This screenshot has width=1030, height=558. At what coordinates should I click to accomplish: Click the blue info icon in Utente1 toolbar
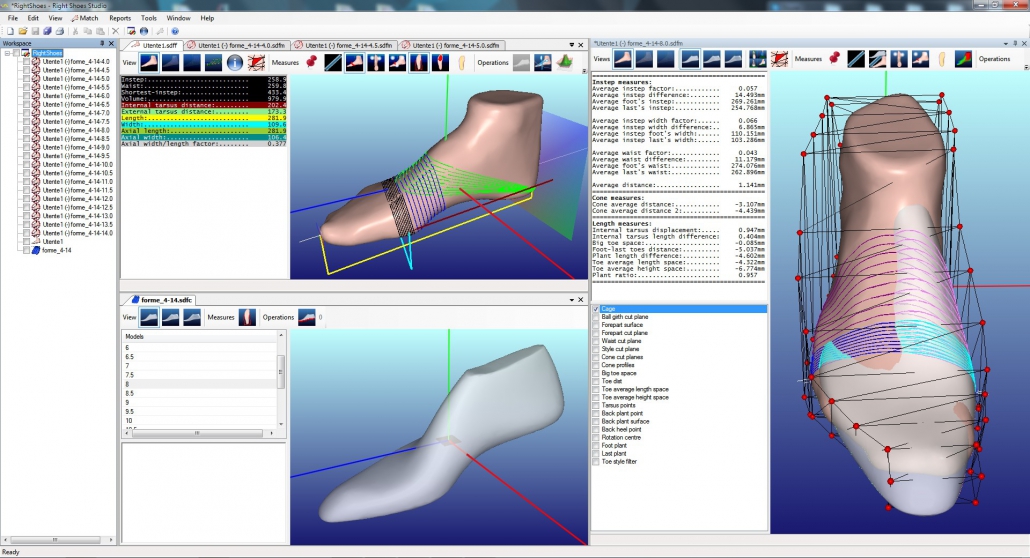tap(235, 62)
